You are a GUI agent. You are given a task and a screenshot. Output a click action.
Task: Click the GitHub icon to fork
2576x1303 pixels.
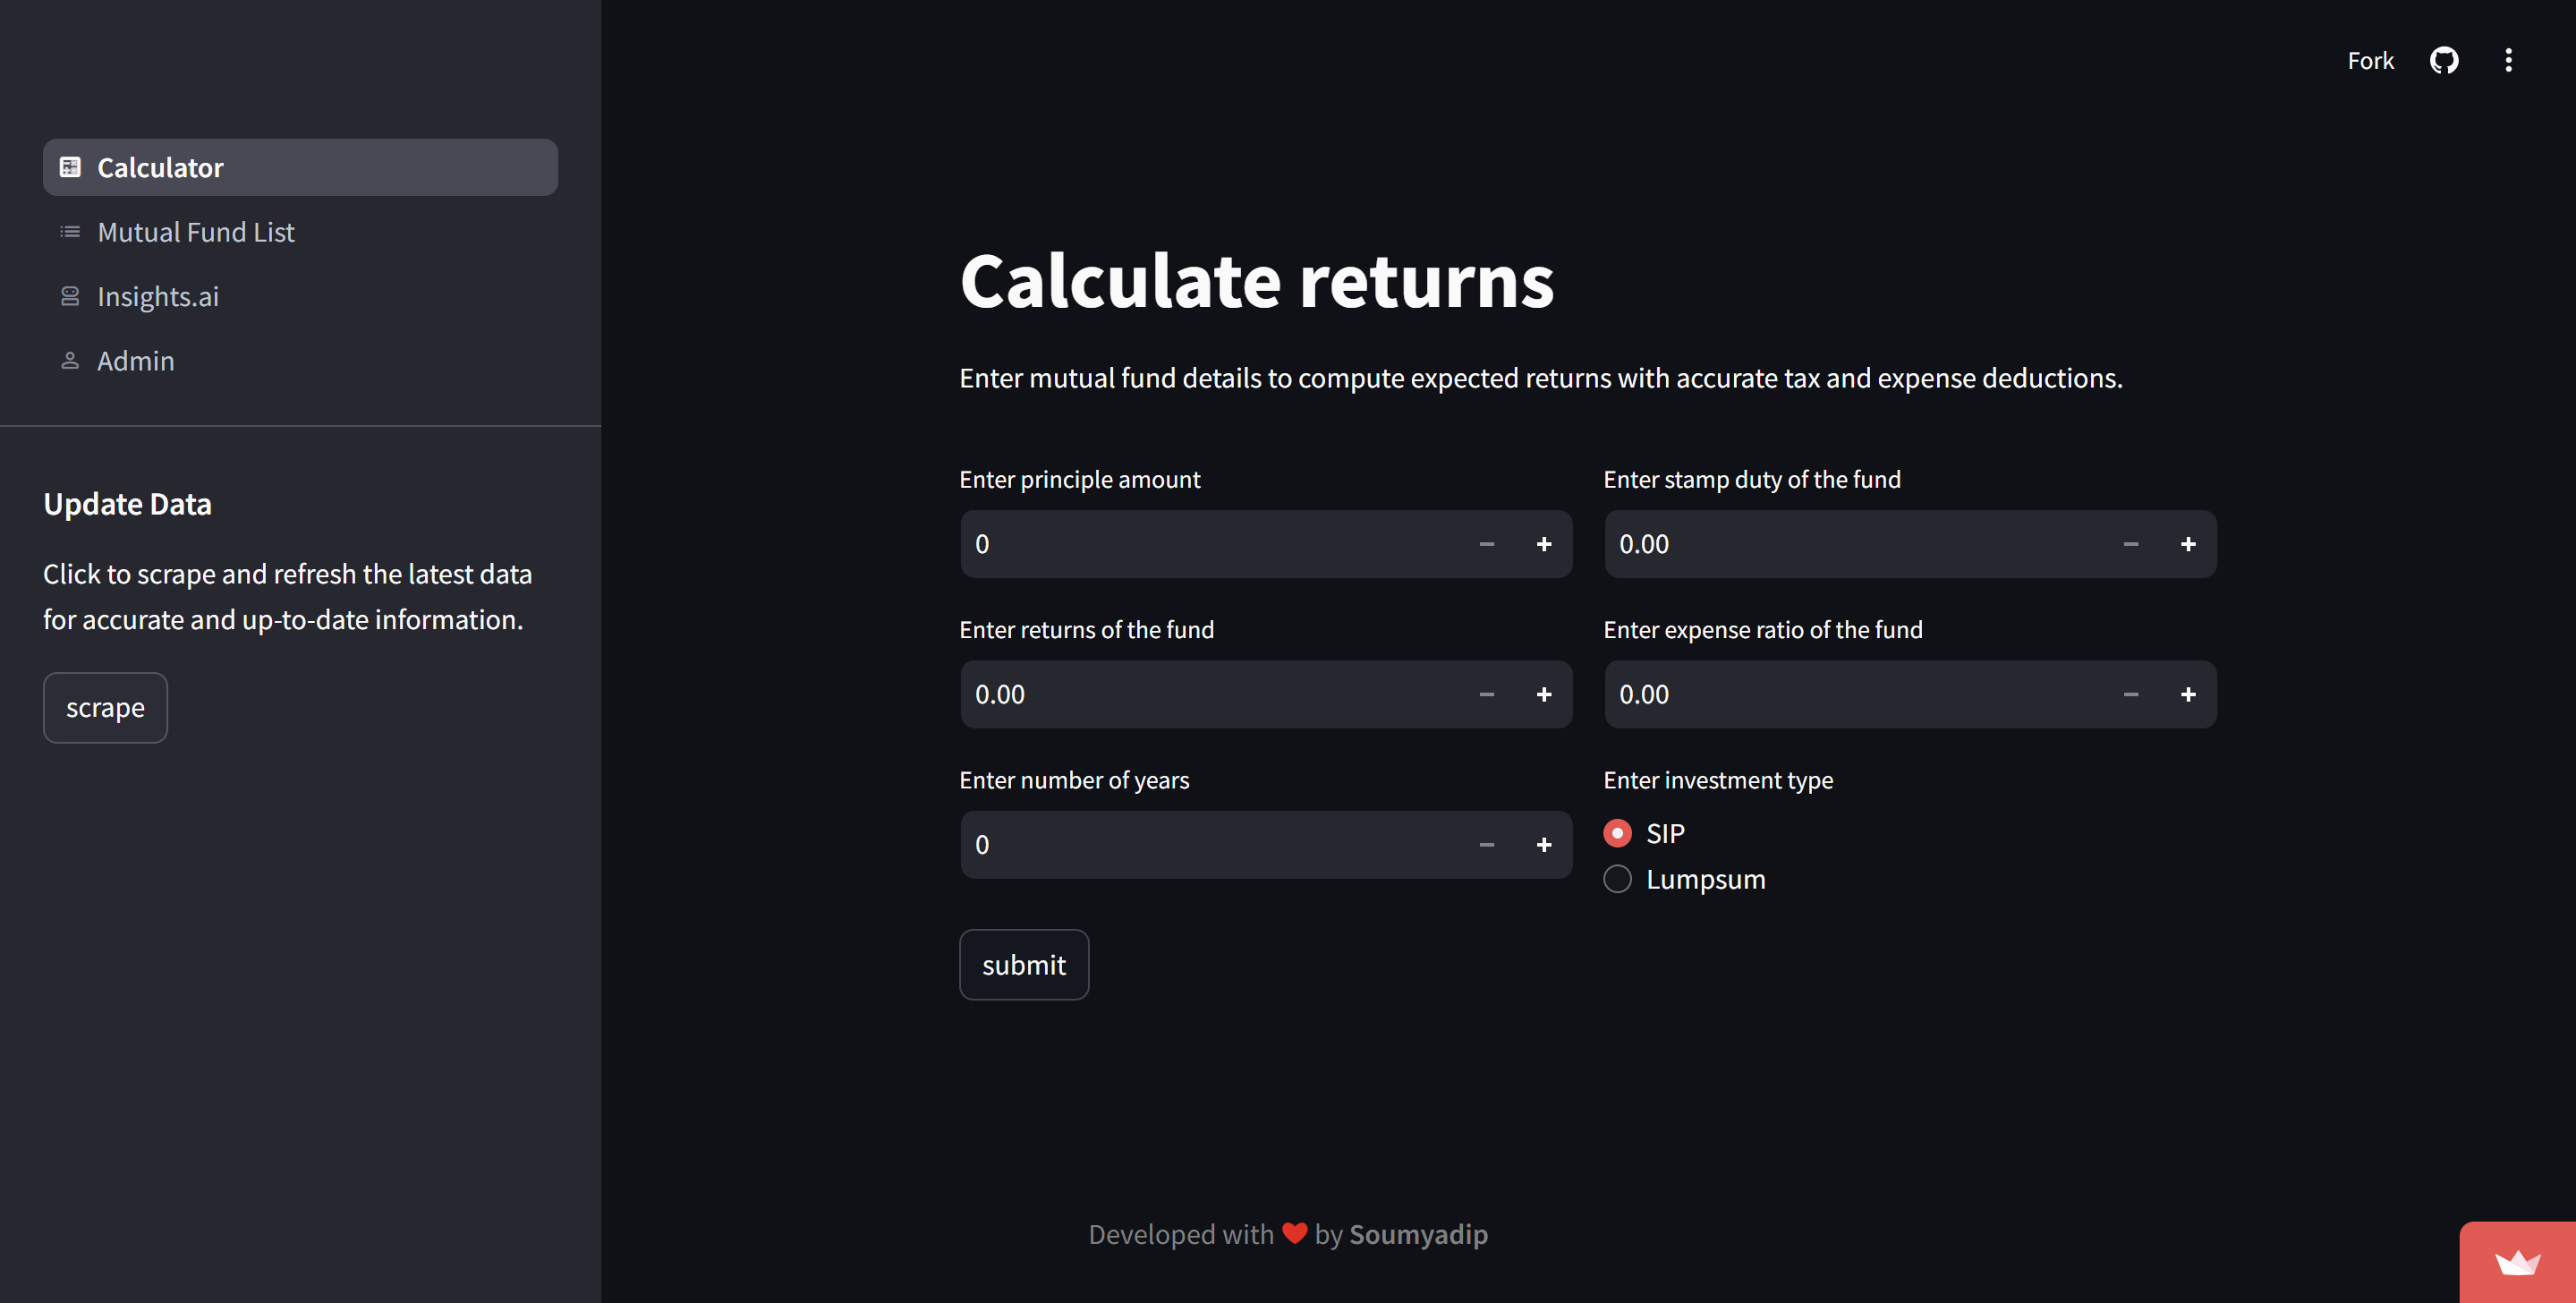click(x=2442, y=60)
